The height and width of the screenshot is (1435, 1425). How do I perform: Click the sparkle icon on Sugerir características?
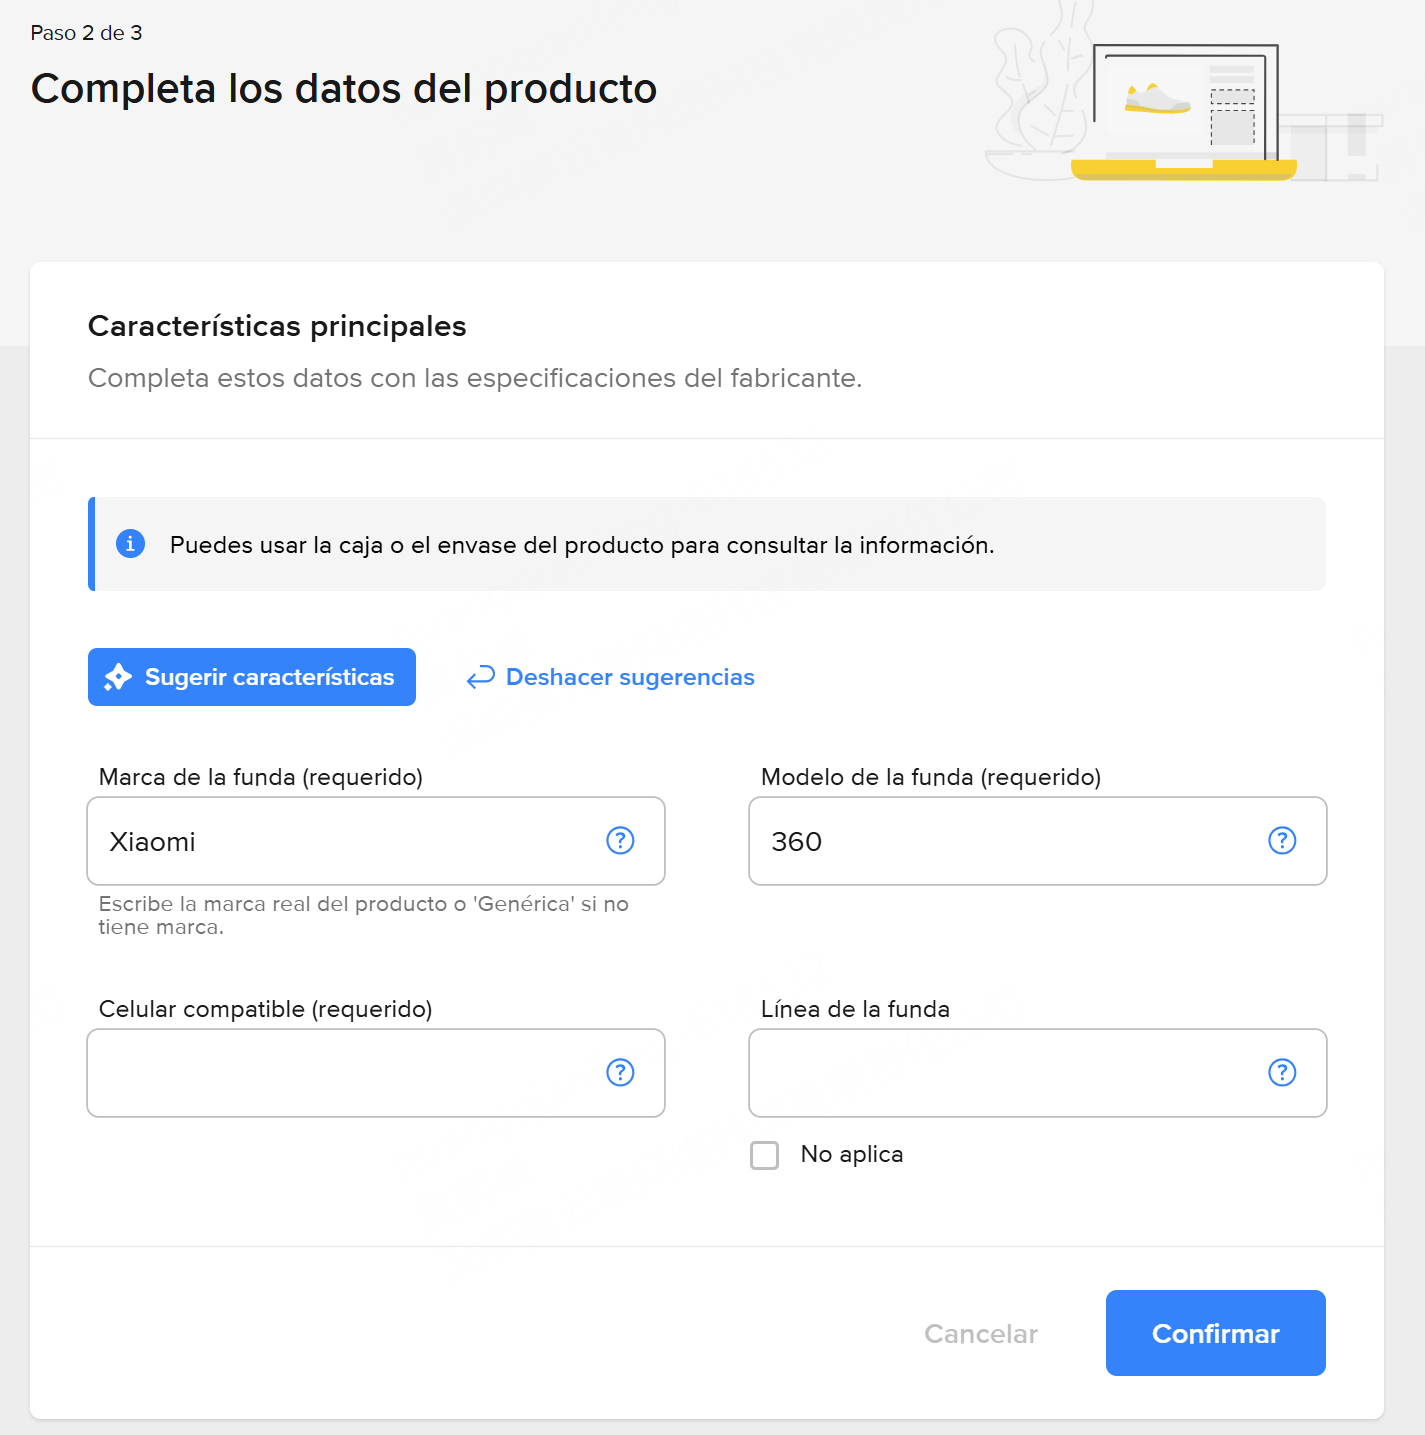click(117, 677)
